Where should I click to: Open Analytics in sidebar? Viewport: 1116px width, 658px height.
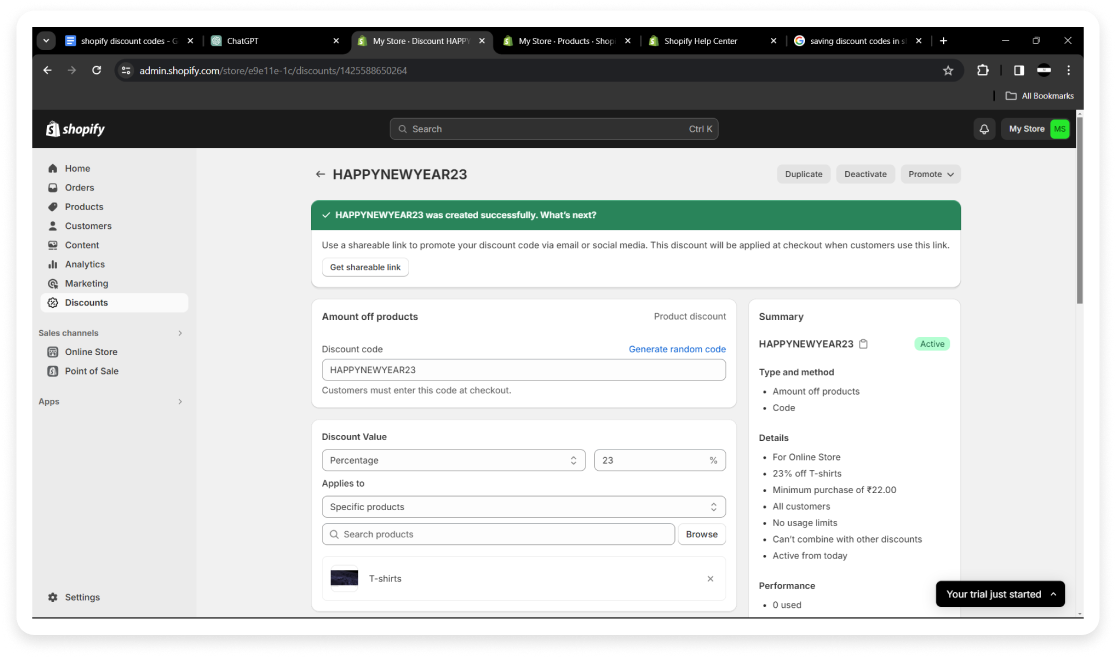pos(85,265)
